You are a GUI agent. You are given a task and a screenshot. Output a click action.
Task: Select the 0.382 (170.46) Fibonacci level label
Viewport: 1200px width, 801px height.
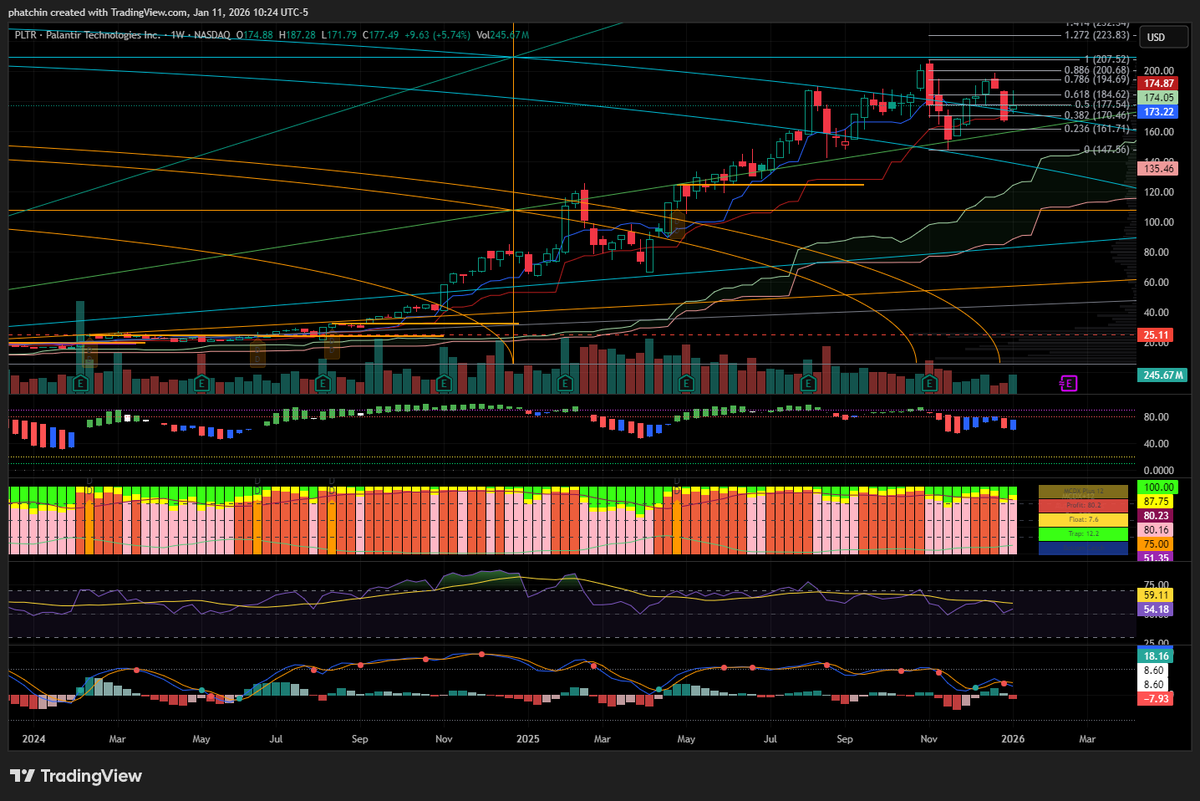[x=1097, y=115]
